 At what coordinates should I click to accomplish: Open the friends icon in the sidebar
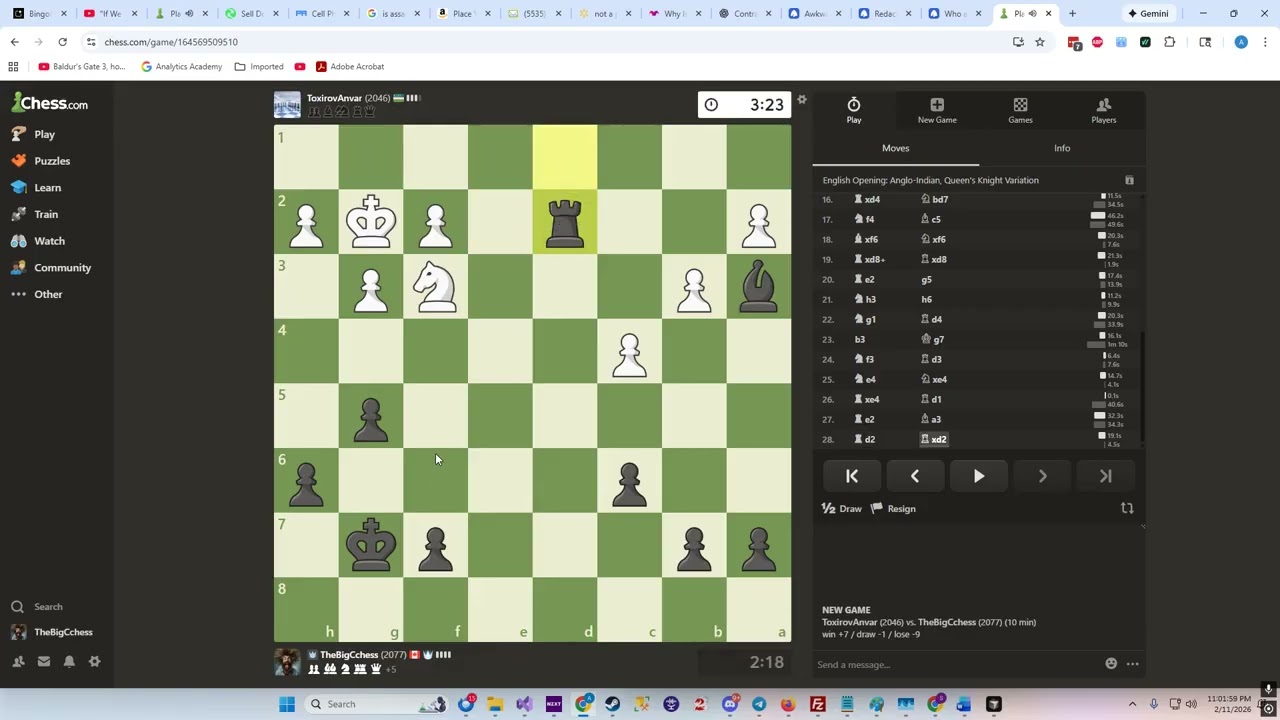[x=18, y=661]
